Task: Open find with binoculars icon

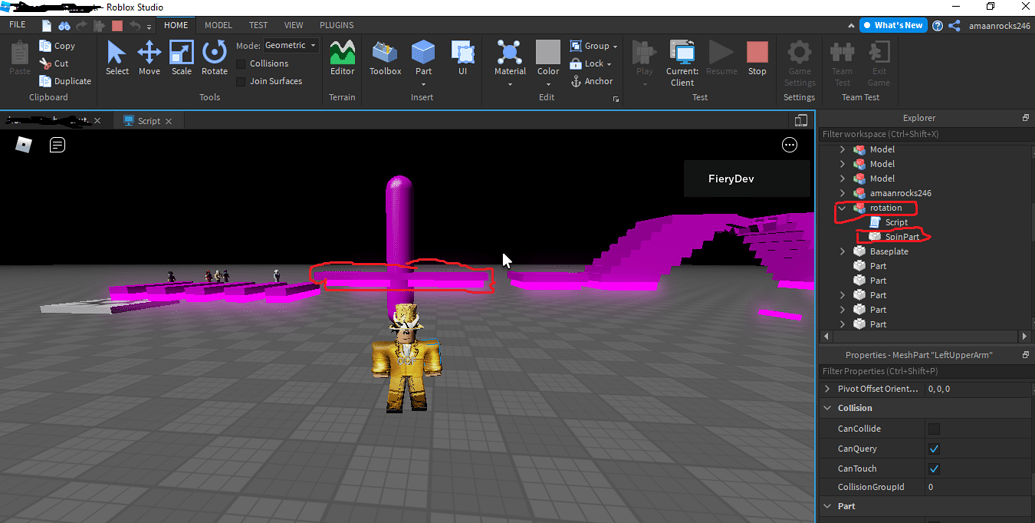Action: pos(64,26)
